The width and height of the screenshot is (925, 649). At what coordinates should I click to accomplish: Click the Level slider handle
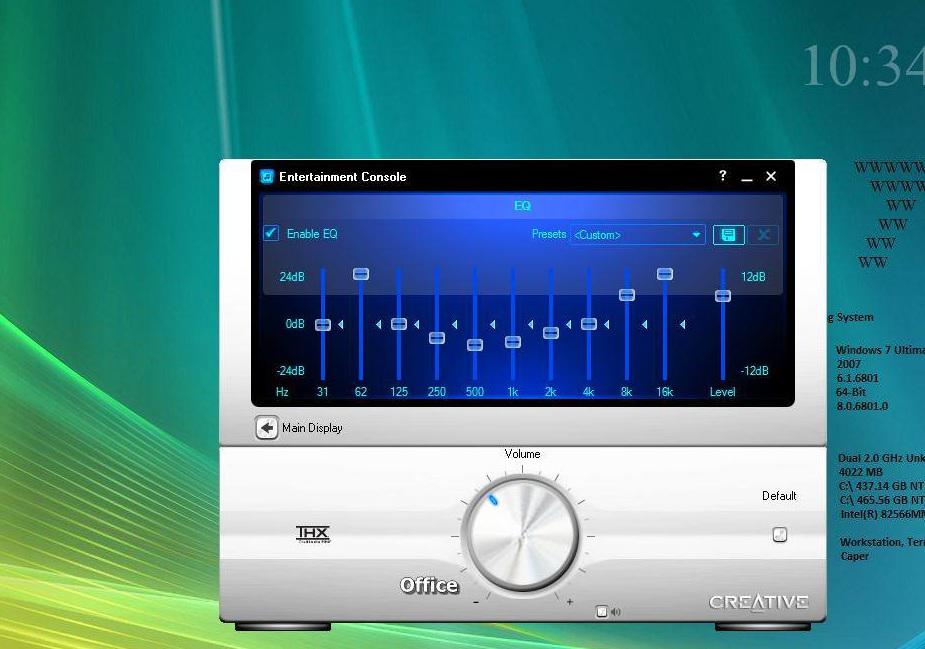(723, 296)
